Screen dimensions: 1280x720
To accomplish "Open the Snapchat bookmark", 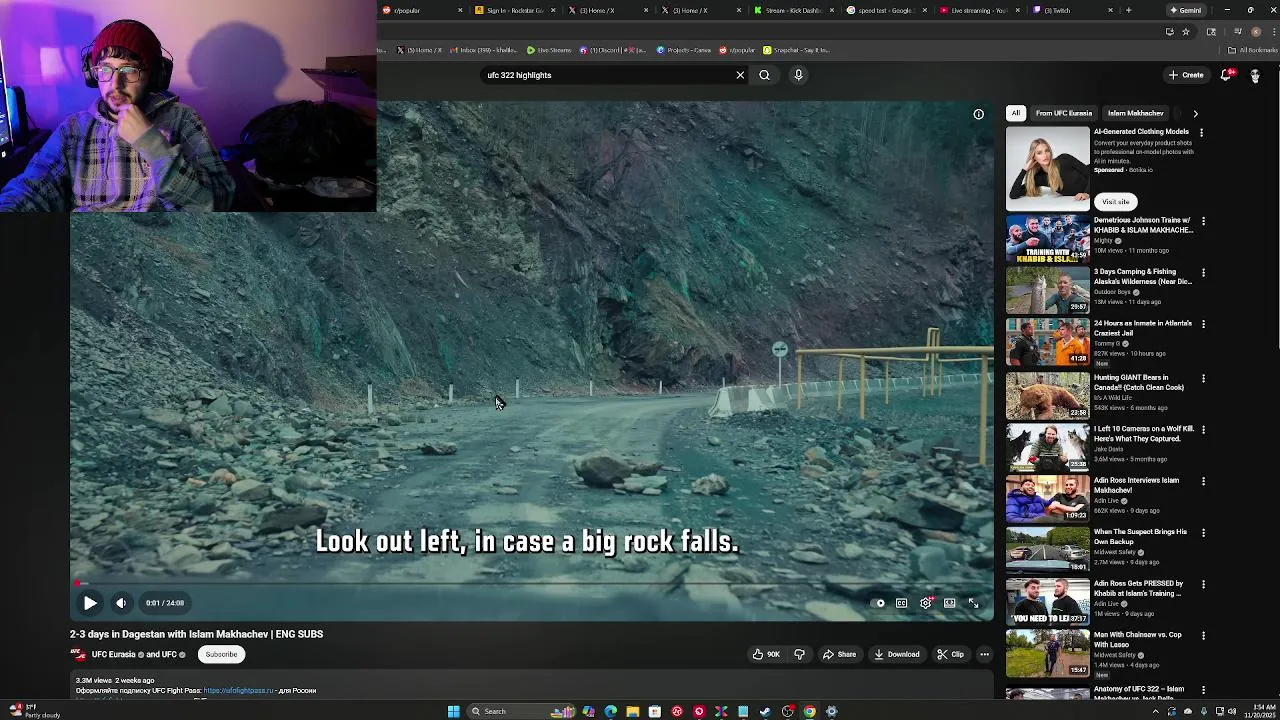I will [797, 50].
